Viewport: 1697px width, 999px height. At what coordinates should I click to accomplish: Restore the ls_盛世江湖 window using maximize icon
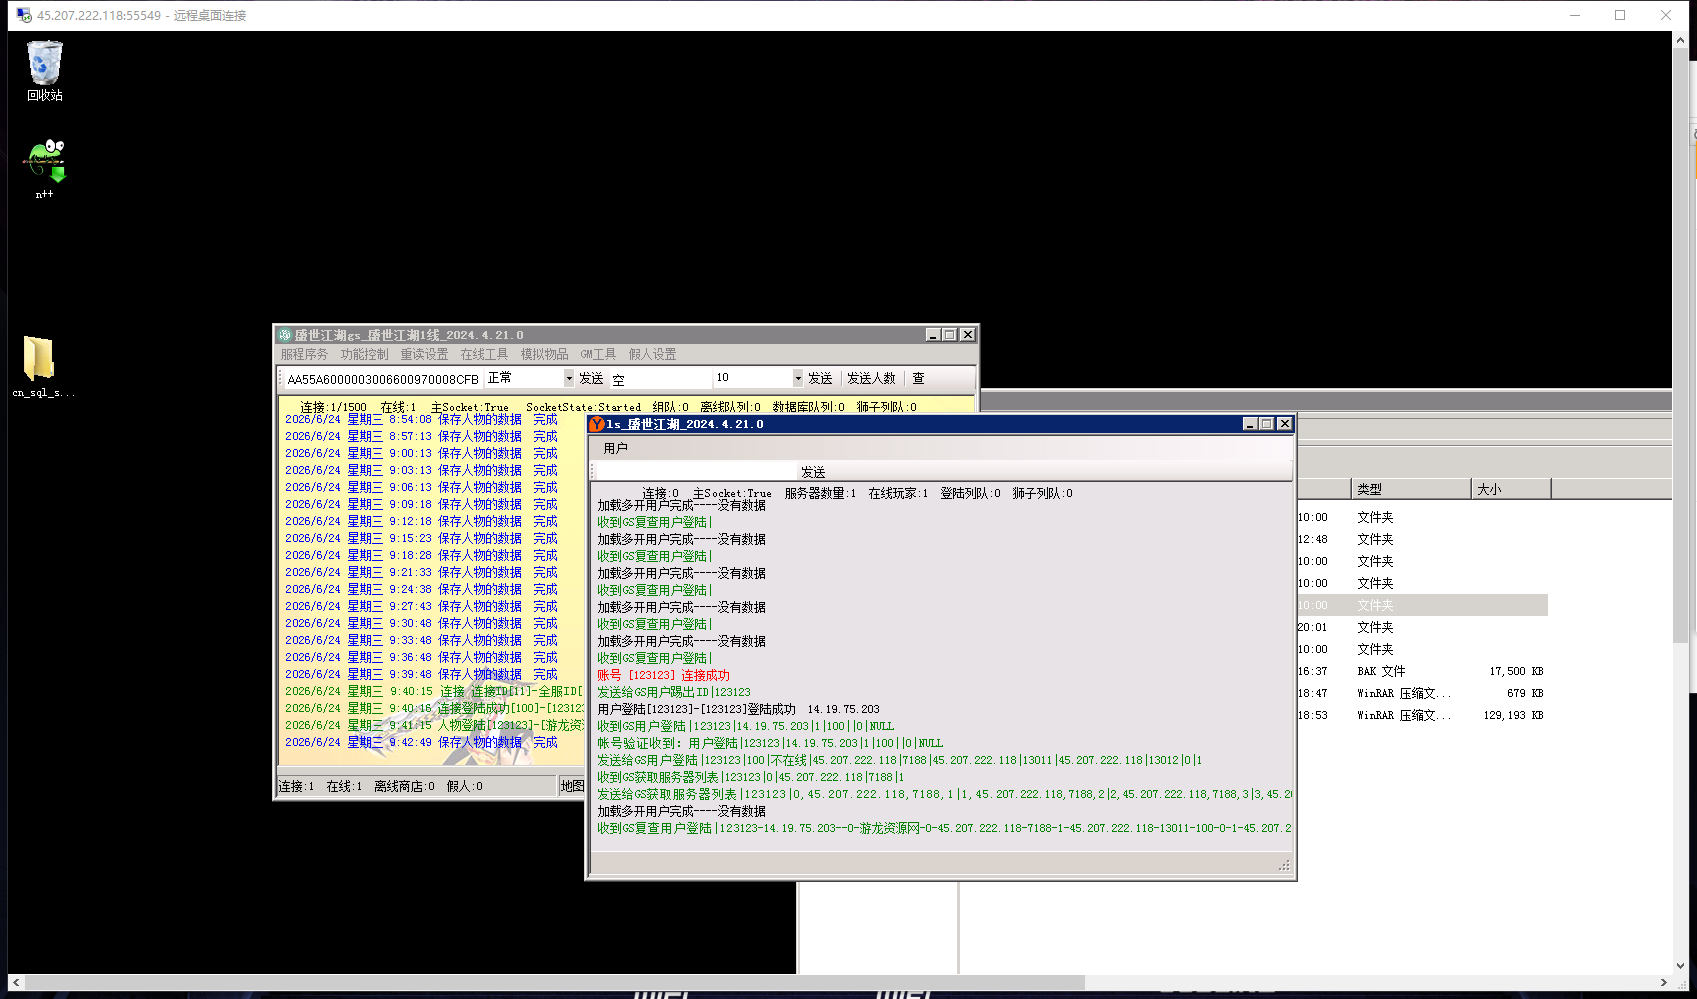(x=1267, y=424)
